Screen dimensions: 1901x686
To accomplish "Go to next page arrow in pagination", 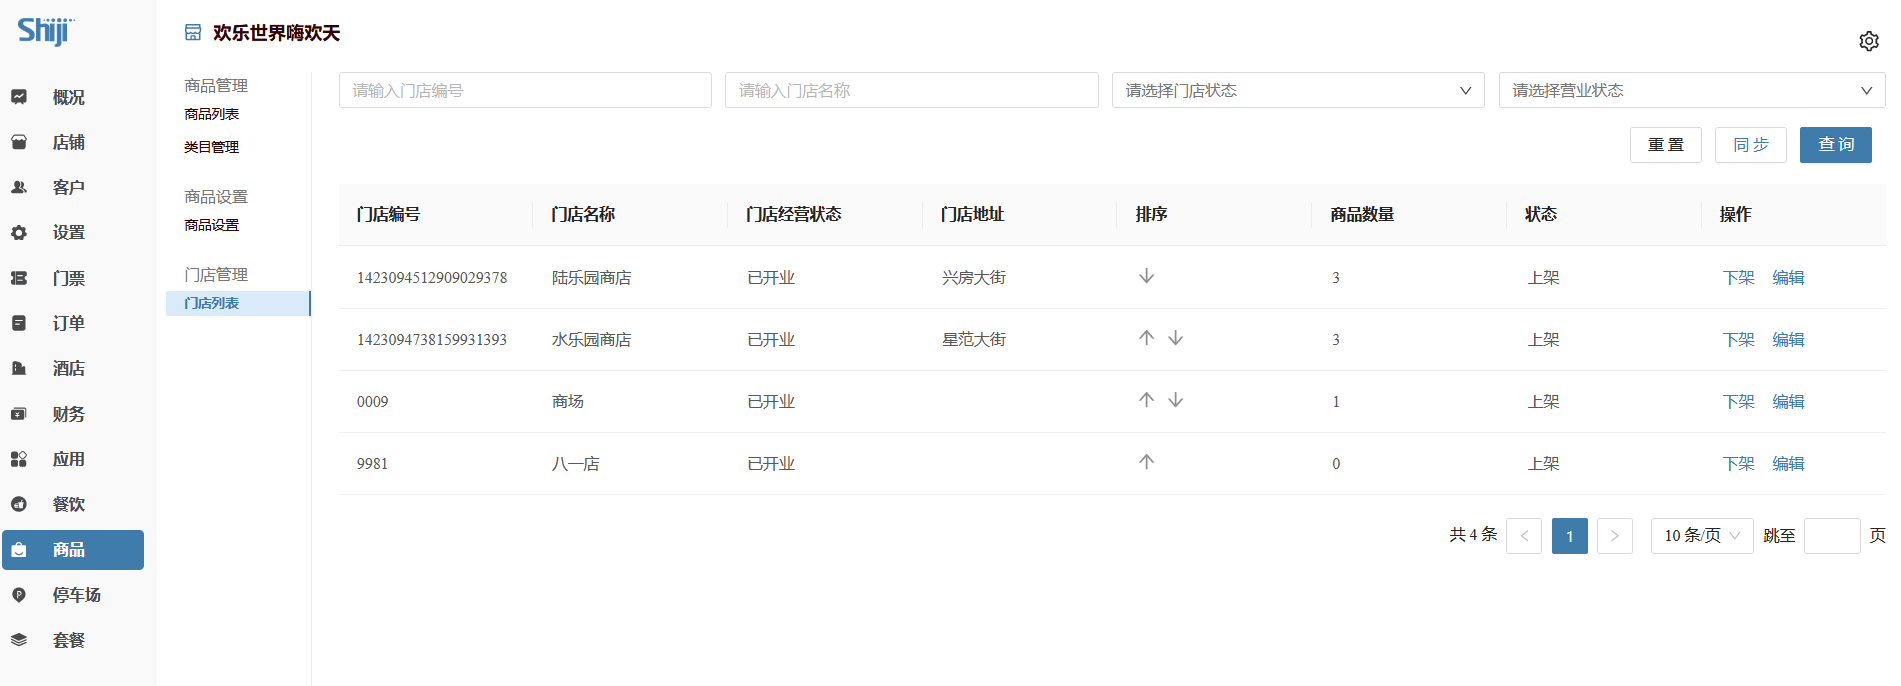I will 1614,536.
